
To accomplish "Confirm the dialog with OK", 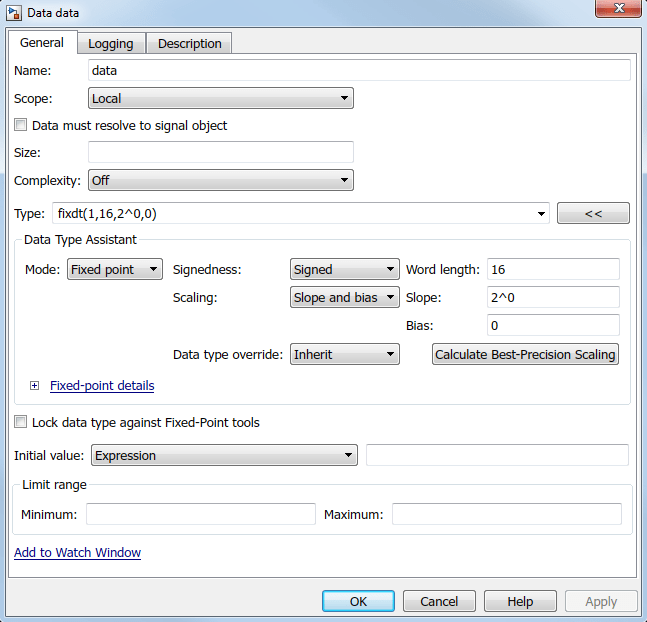I will pos(358,601).
